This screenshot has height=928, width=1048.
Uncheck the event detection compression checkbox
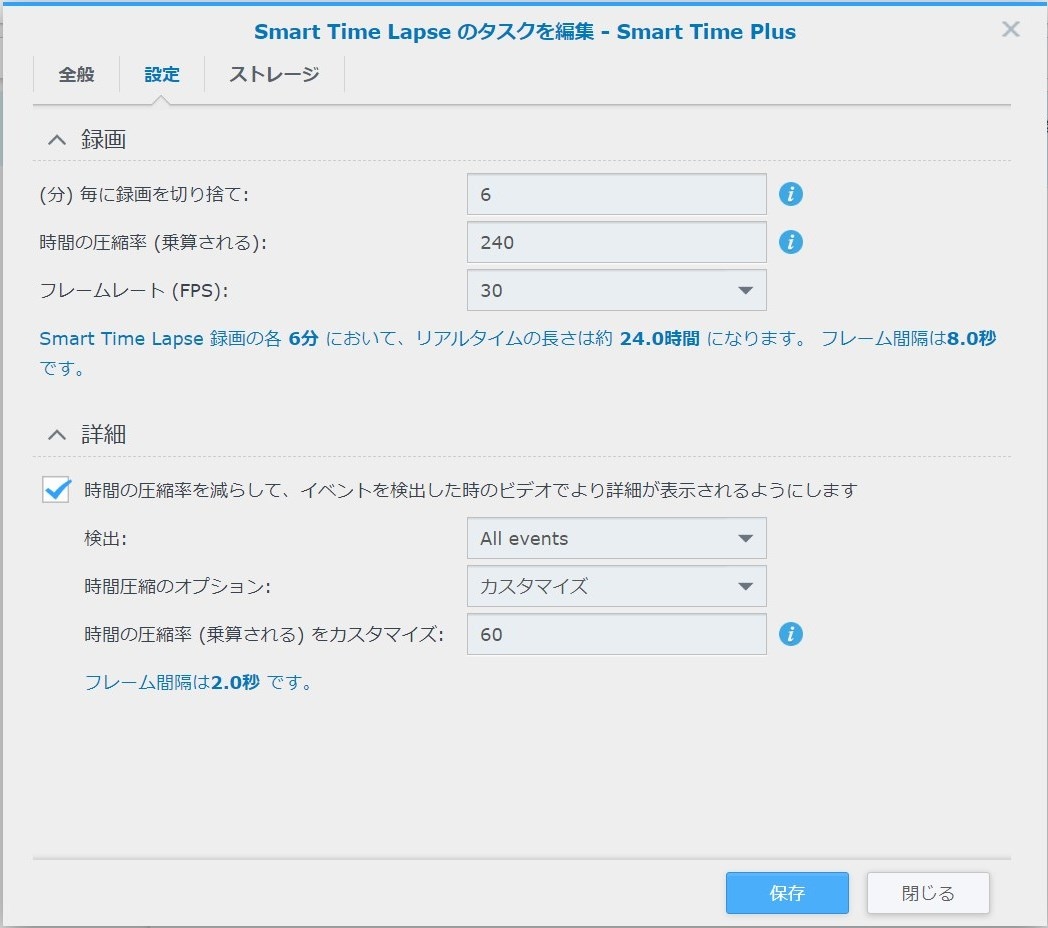pyautogui.click(x=57, y=490)
